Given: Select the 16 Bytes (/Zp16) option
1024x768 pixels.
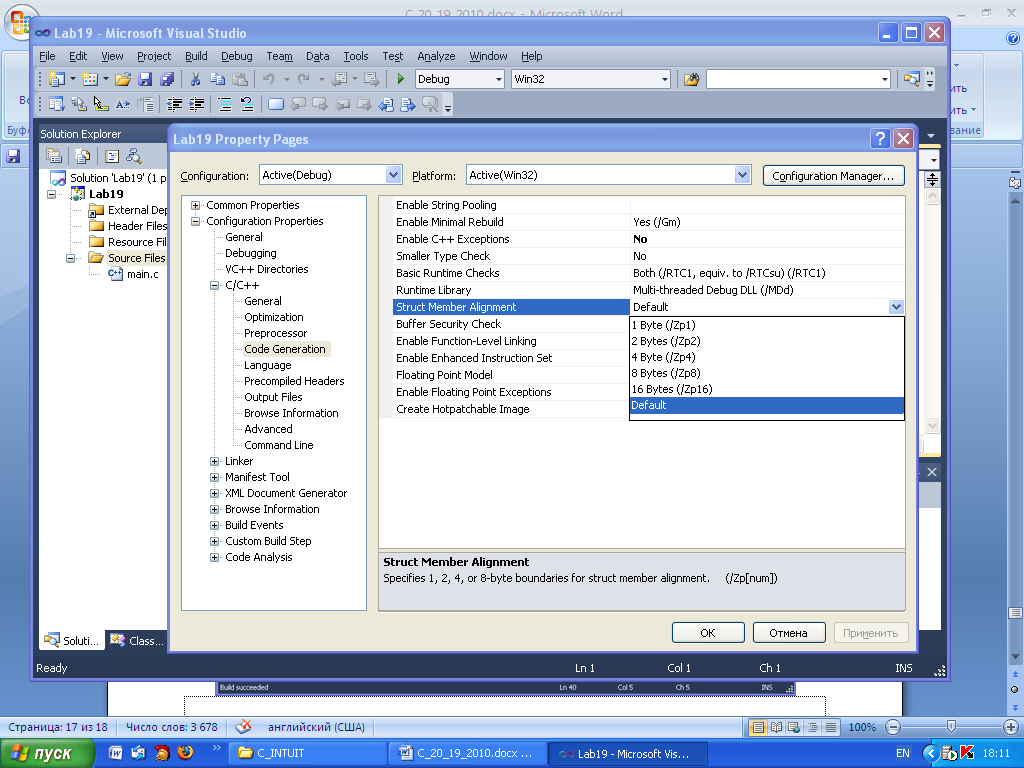Looking at the screenshot, I should [x=767, y=389].
